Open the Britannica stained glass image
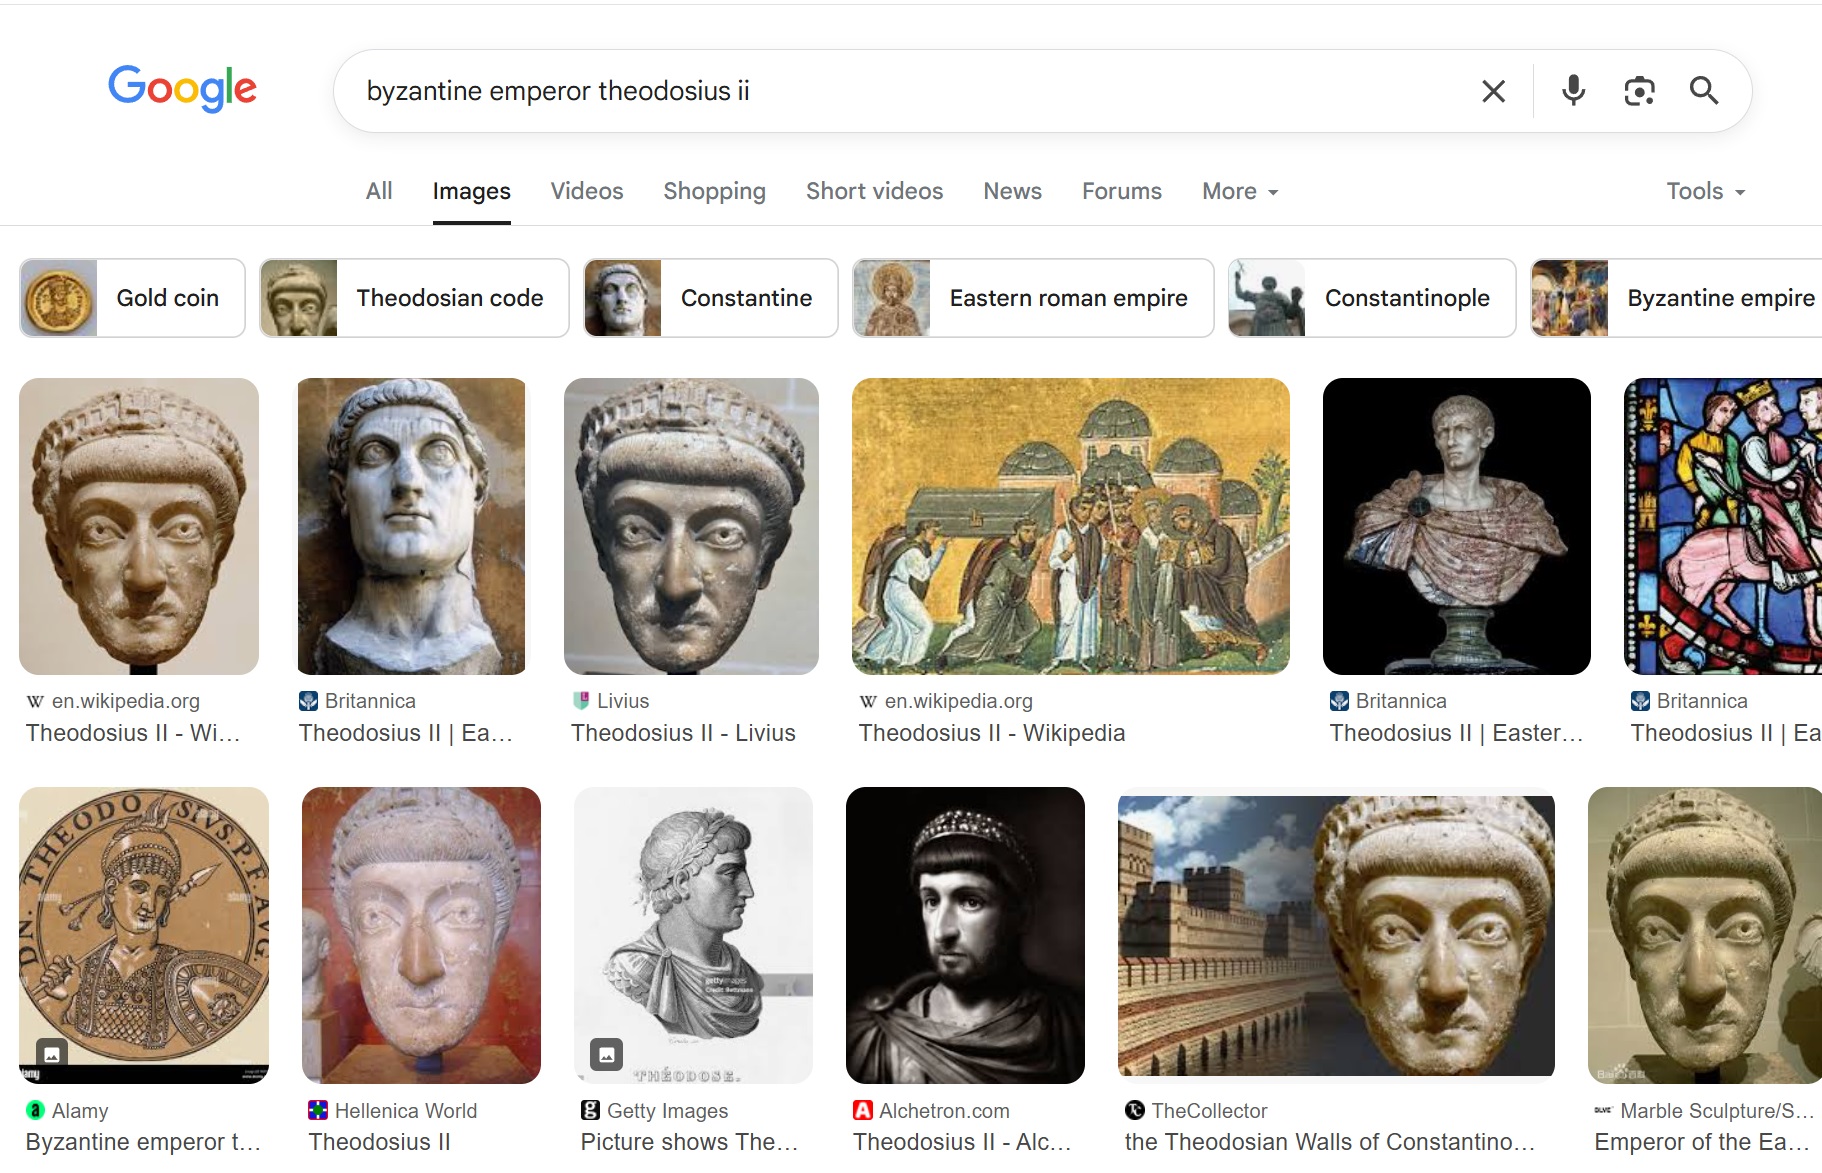The width and height of the screenshot is (1822, 1173). click(x=1723, y=526)
